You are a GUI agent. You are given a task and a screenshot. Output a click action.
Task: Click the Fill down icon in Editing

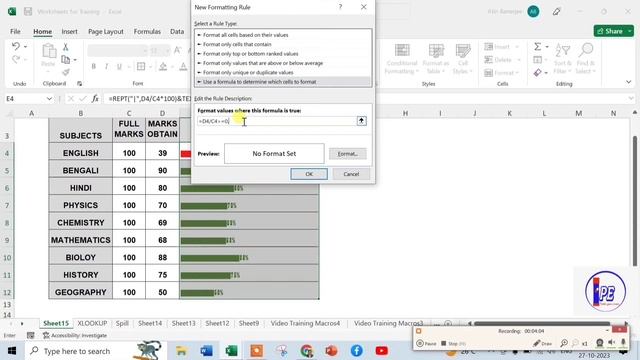pyautogui.click(x=538, y=60)
